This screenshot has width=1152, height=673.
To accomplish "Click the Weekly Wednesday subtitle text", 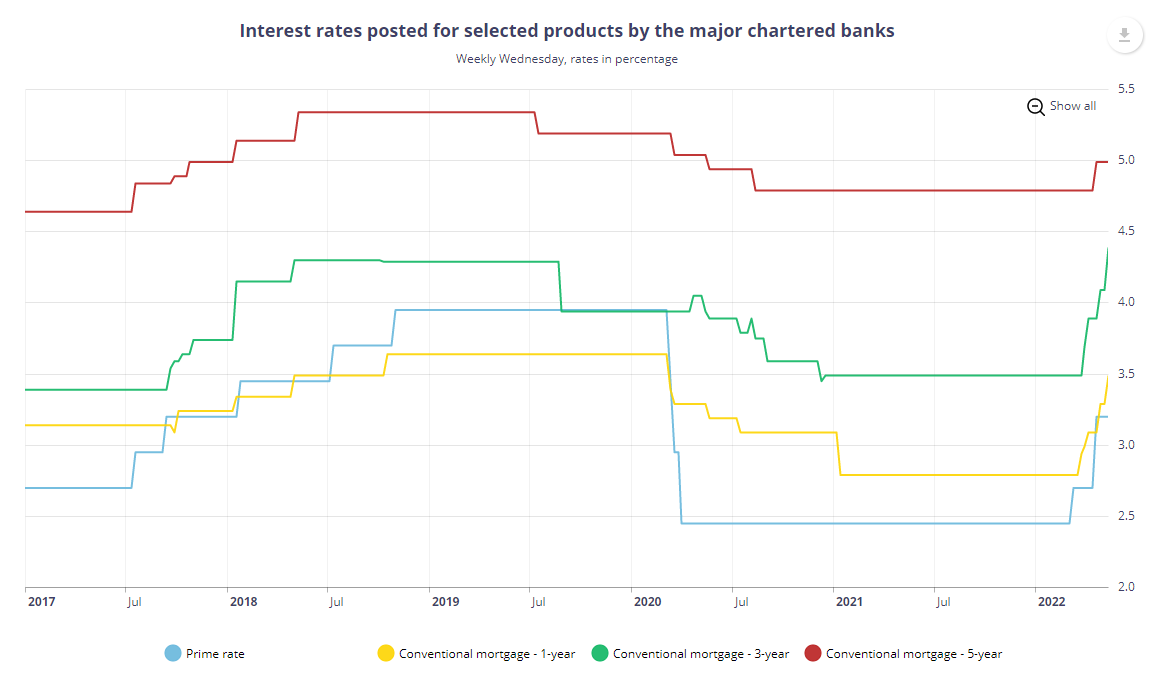I will click(567, 59).
